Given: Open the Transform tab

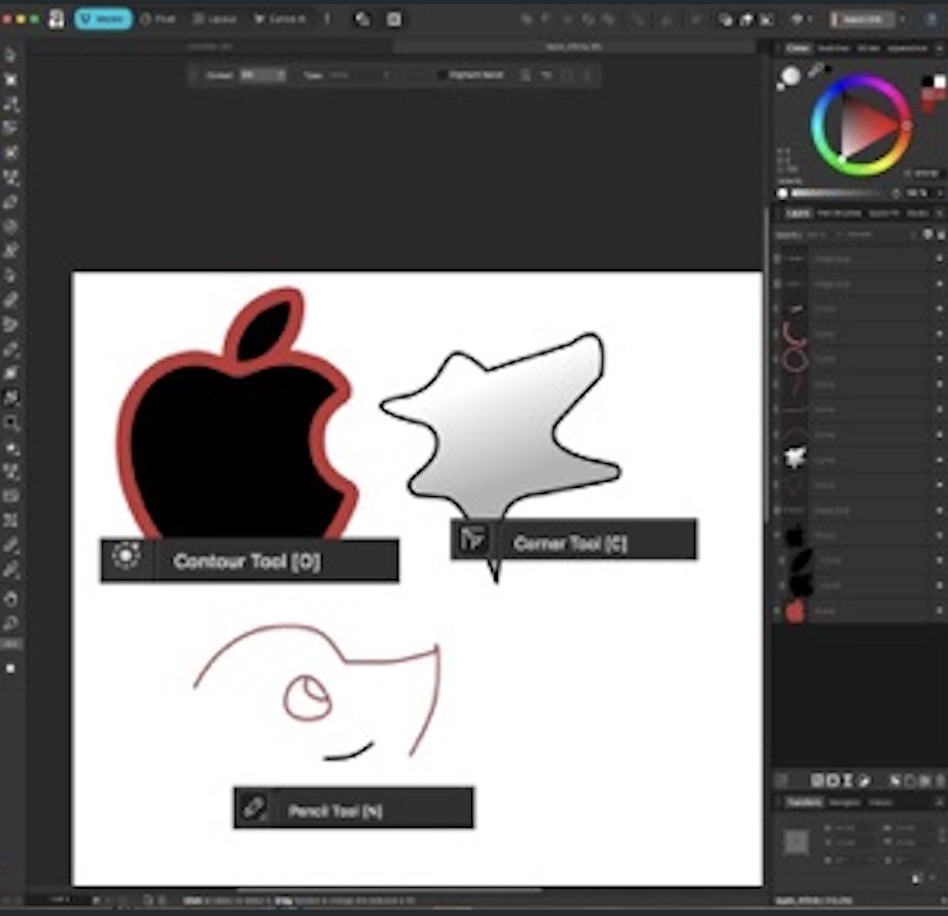Looking at the screenshot, I should tap(804, 802).
